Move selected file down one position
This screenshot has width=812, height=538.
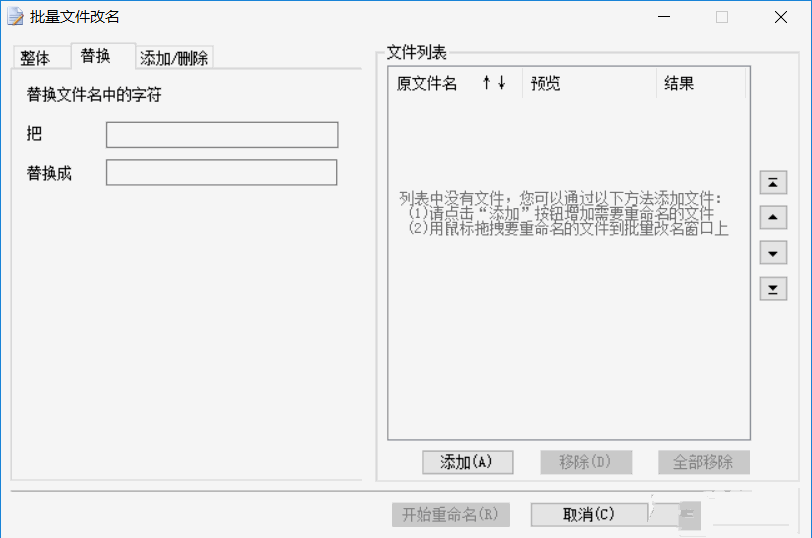point(773,253)
